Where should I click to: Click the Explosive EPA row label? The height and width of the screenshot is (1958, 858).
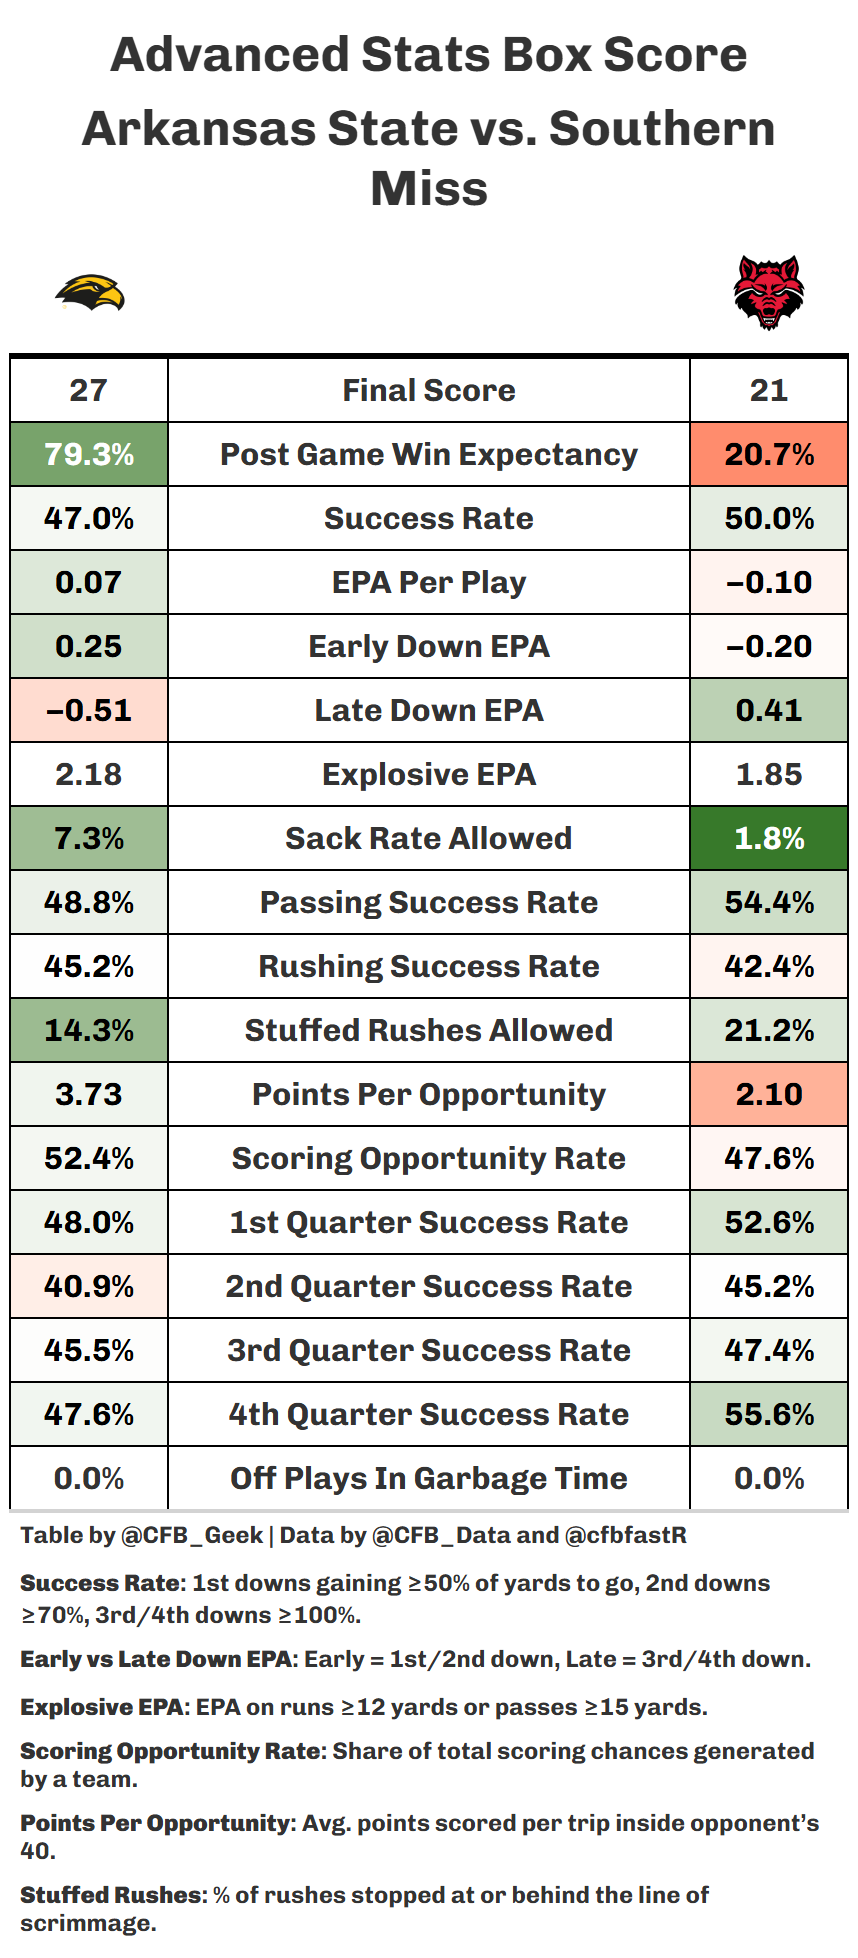428,774
